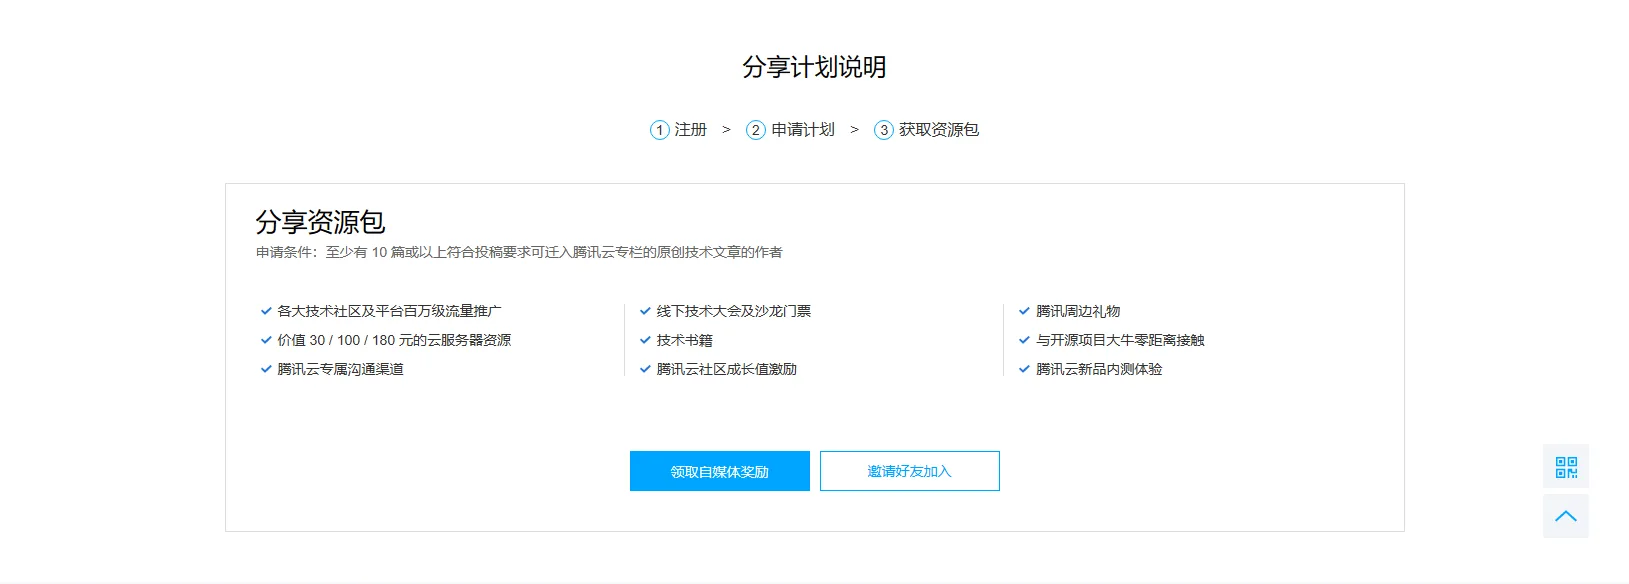
Task: Click the circled number 1 icon
Action: click(x=659, y=130)
